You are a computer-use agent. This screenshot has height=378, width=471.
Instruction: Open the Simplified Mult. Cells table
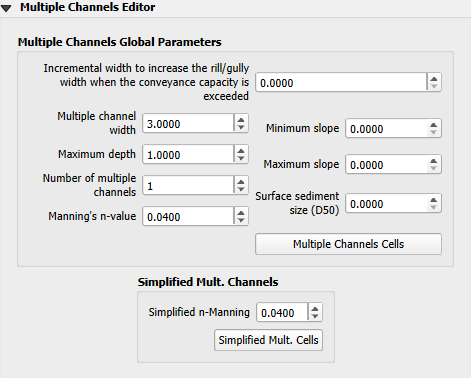(268, 340)
